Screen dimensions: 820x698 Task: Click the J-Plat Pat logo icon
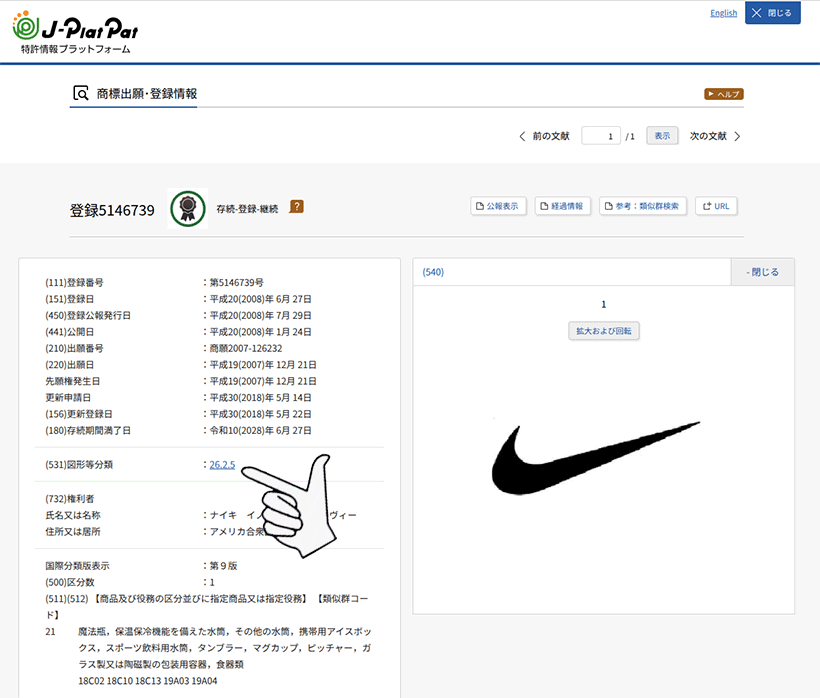click(24, 27)
